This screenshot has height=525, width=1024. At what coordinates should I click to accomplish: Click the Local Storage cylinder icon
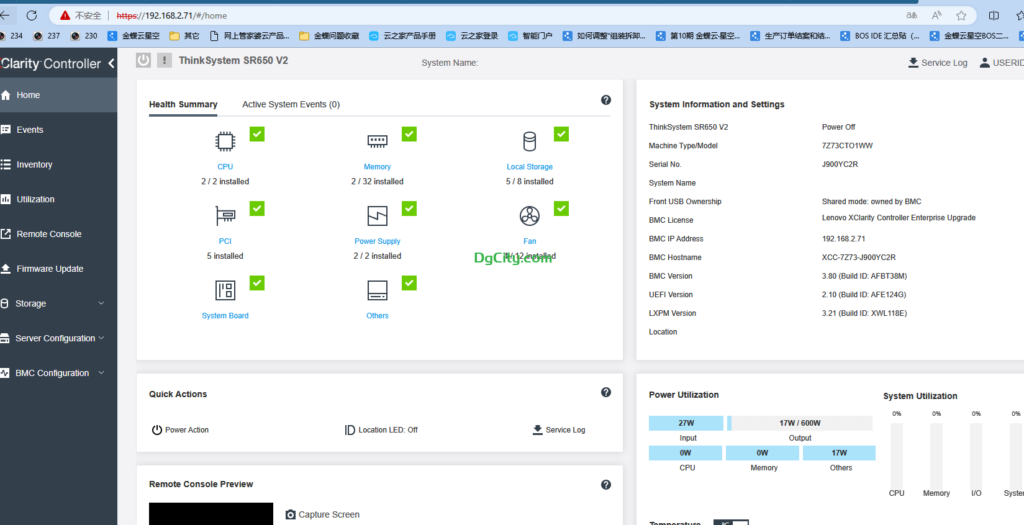click(x=529, y=141)
